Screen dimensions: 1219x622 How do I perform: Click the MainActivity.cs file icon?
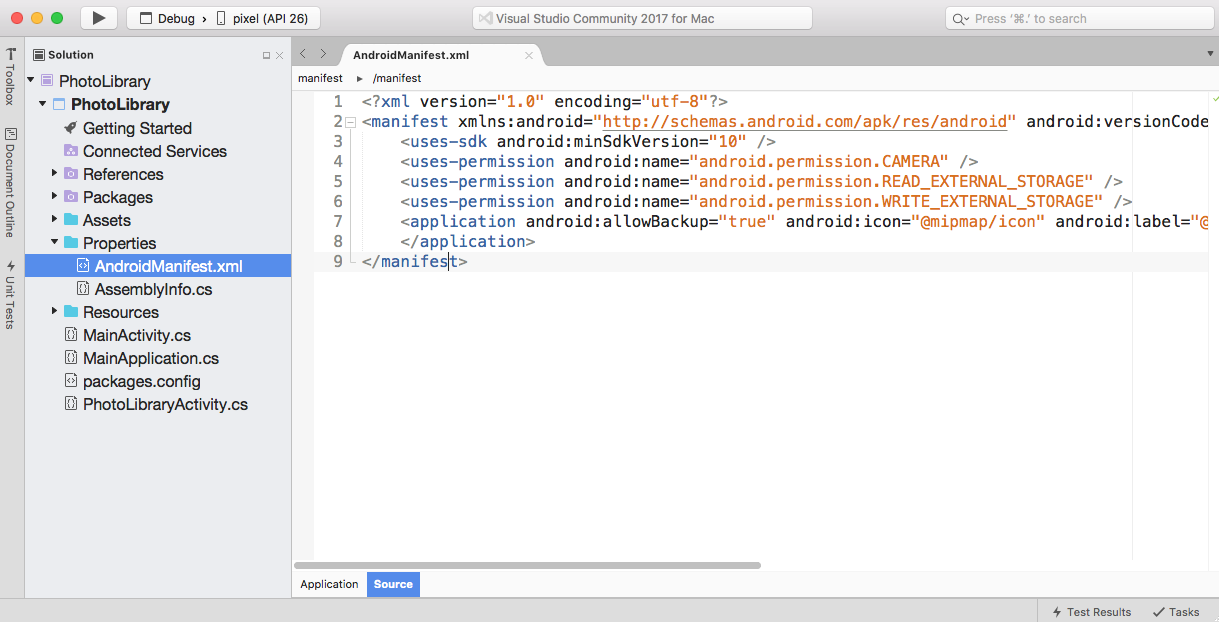coord(70,335)
